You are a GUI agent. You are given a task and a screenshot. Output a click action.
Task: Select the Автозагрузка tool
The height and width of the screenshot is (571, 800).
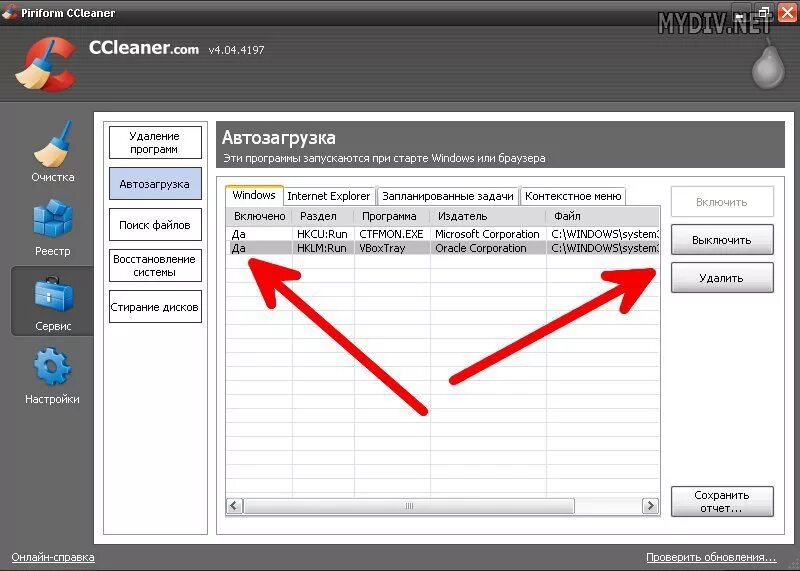click(x=155, y=184)
